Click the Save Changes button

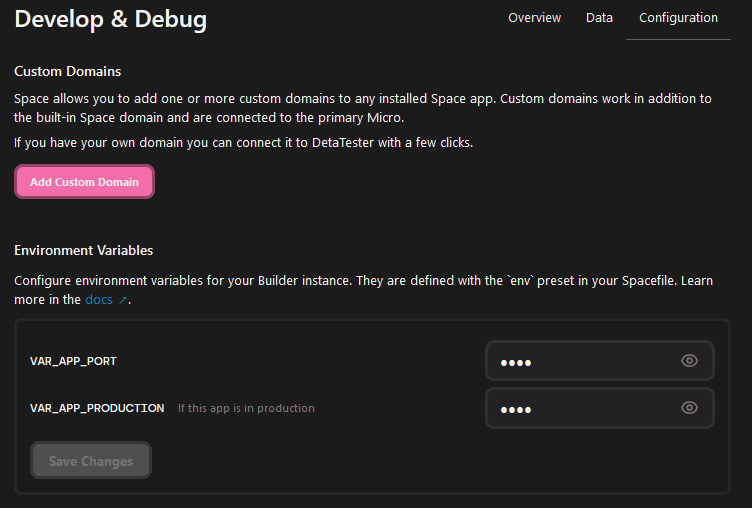click(x=91, y=461)
